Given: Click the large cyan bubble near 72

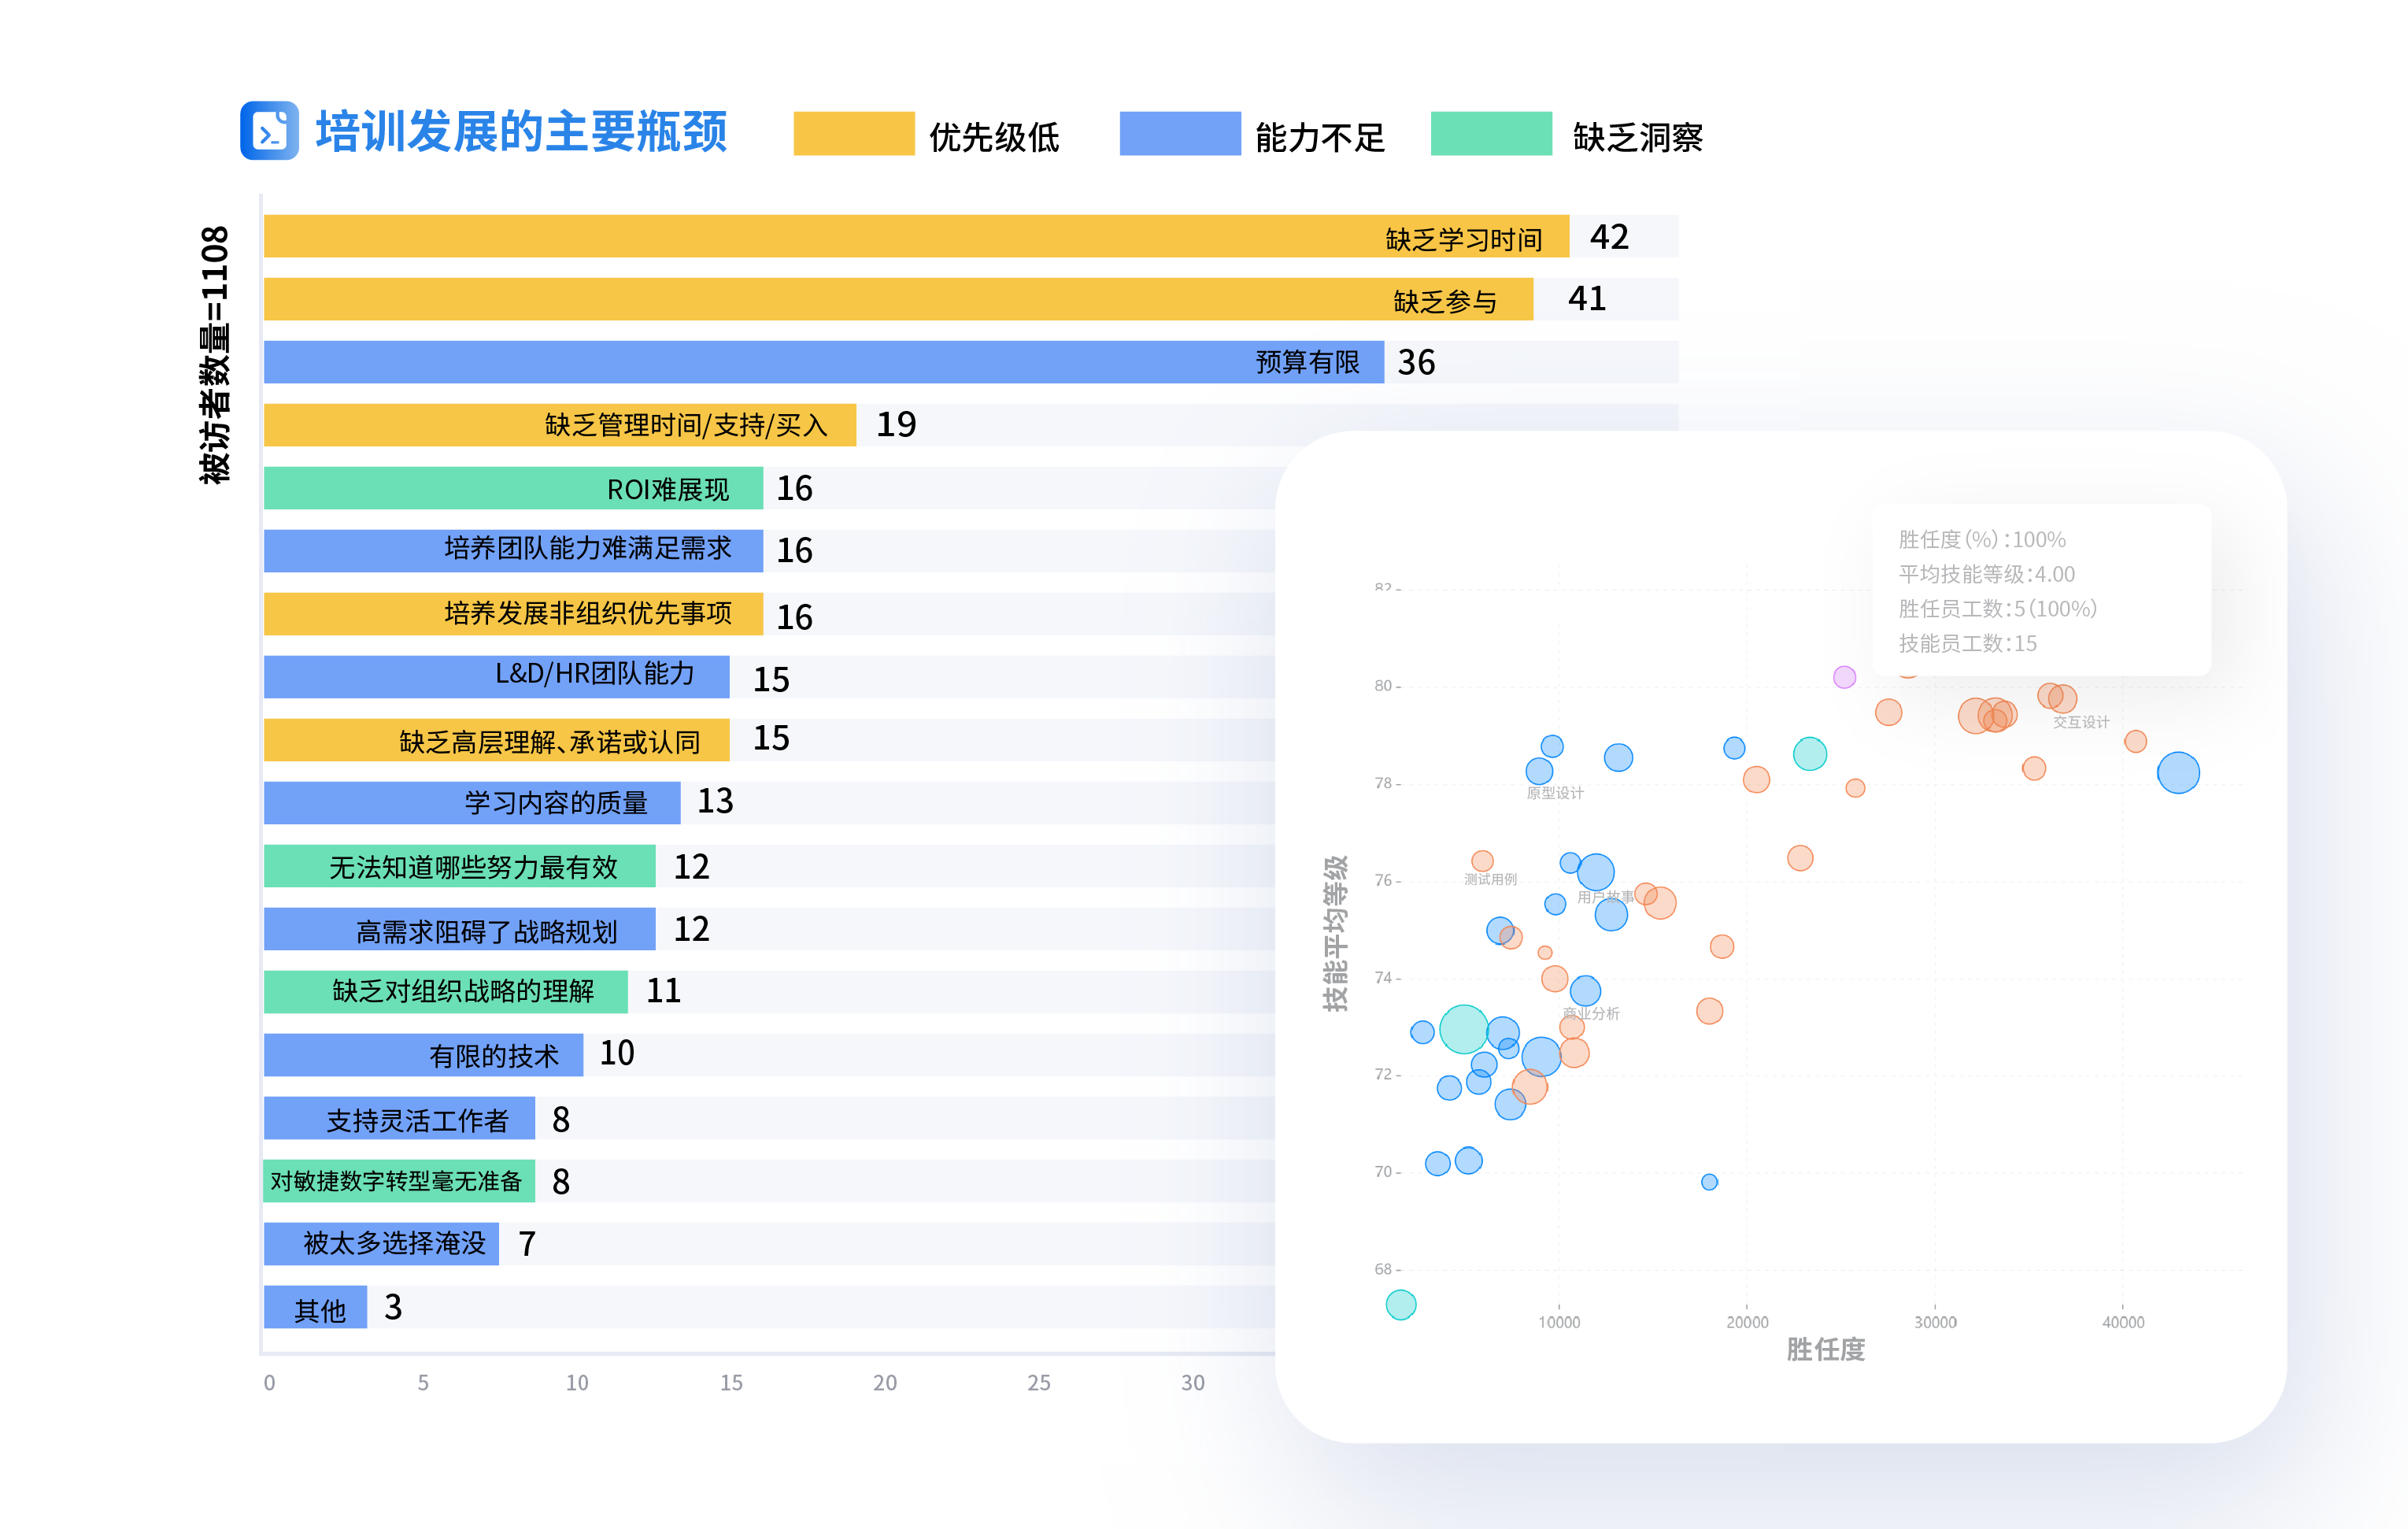Looking at the screenshot, I should coord(1463,1029).
